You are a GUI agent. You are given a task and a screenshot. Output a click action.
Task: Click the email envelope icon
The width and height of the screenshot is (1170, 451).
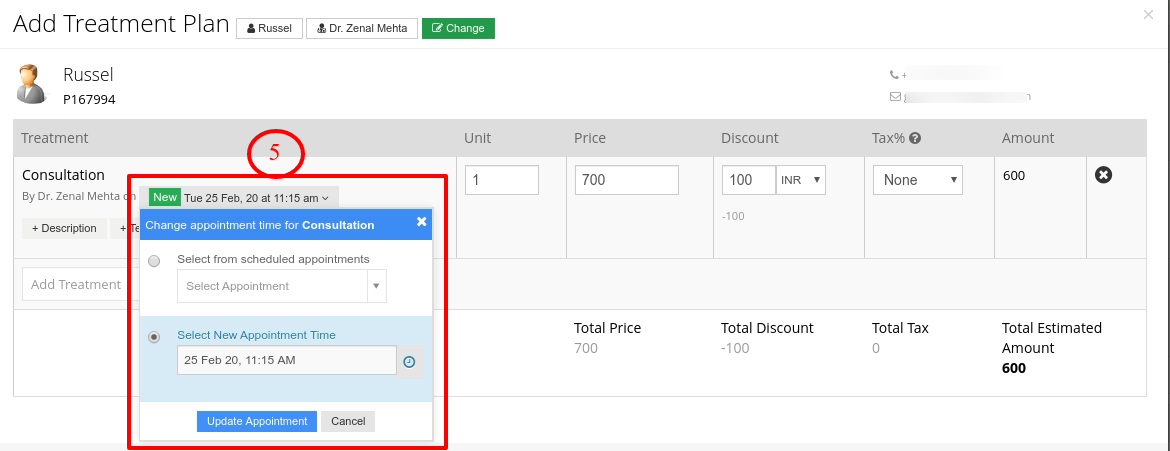click(895, 96)
